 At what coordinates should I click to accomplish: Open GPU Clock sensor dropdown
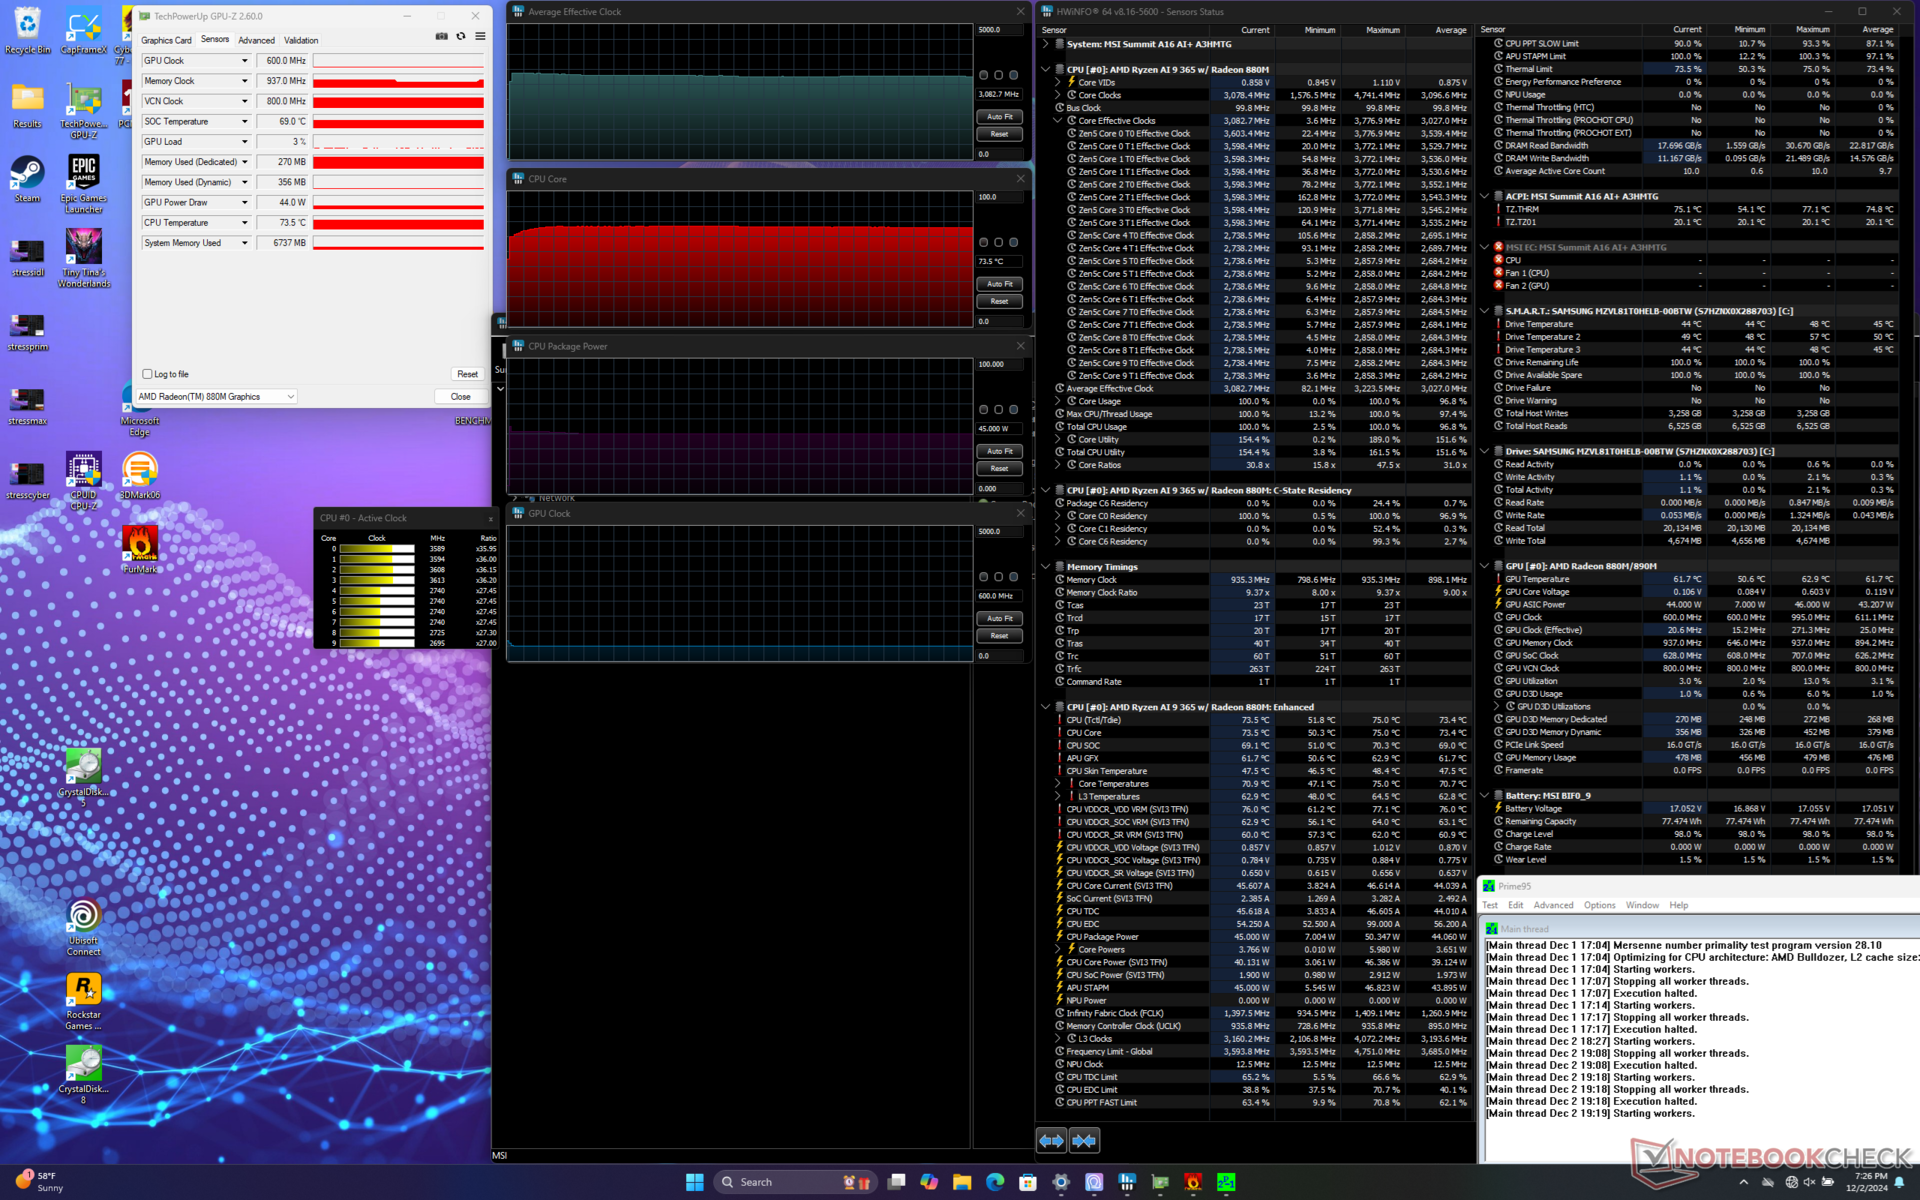244,61
